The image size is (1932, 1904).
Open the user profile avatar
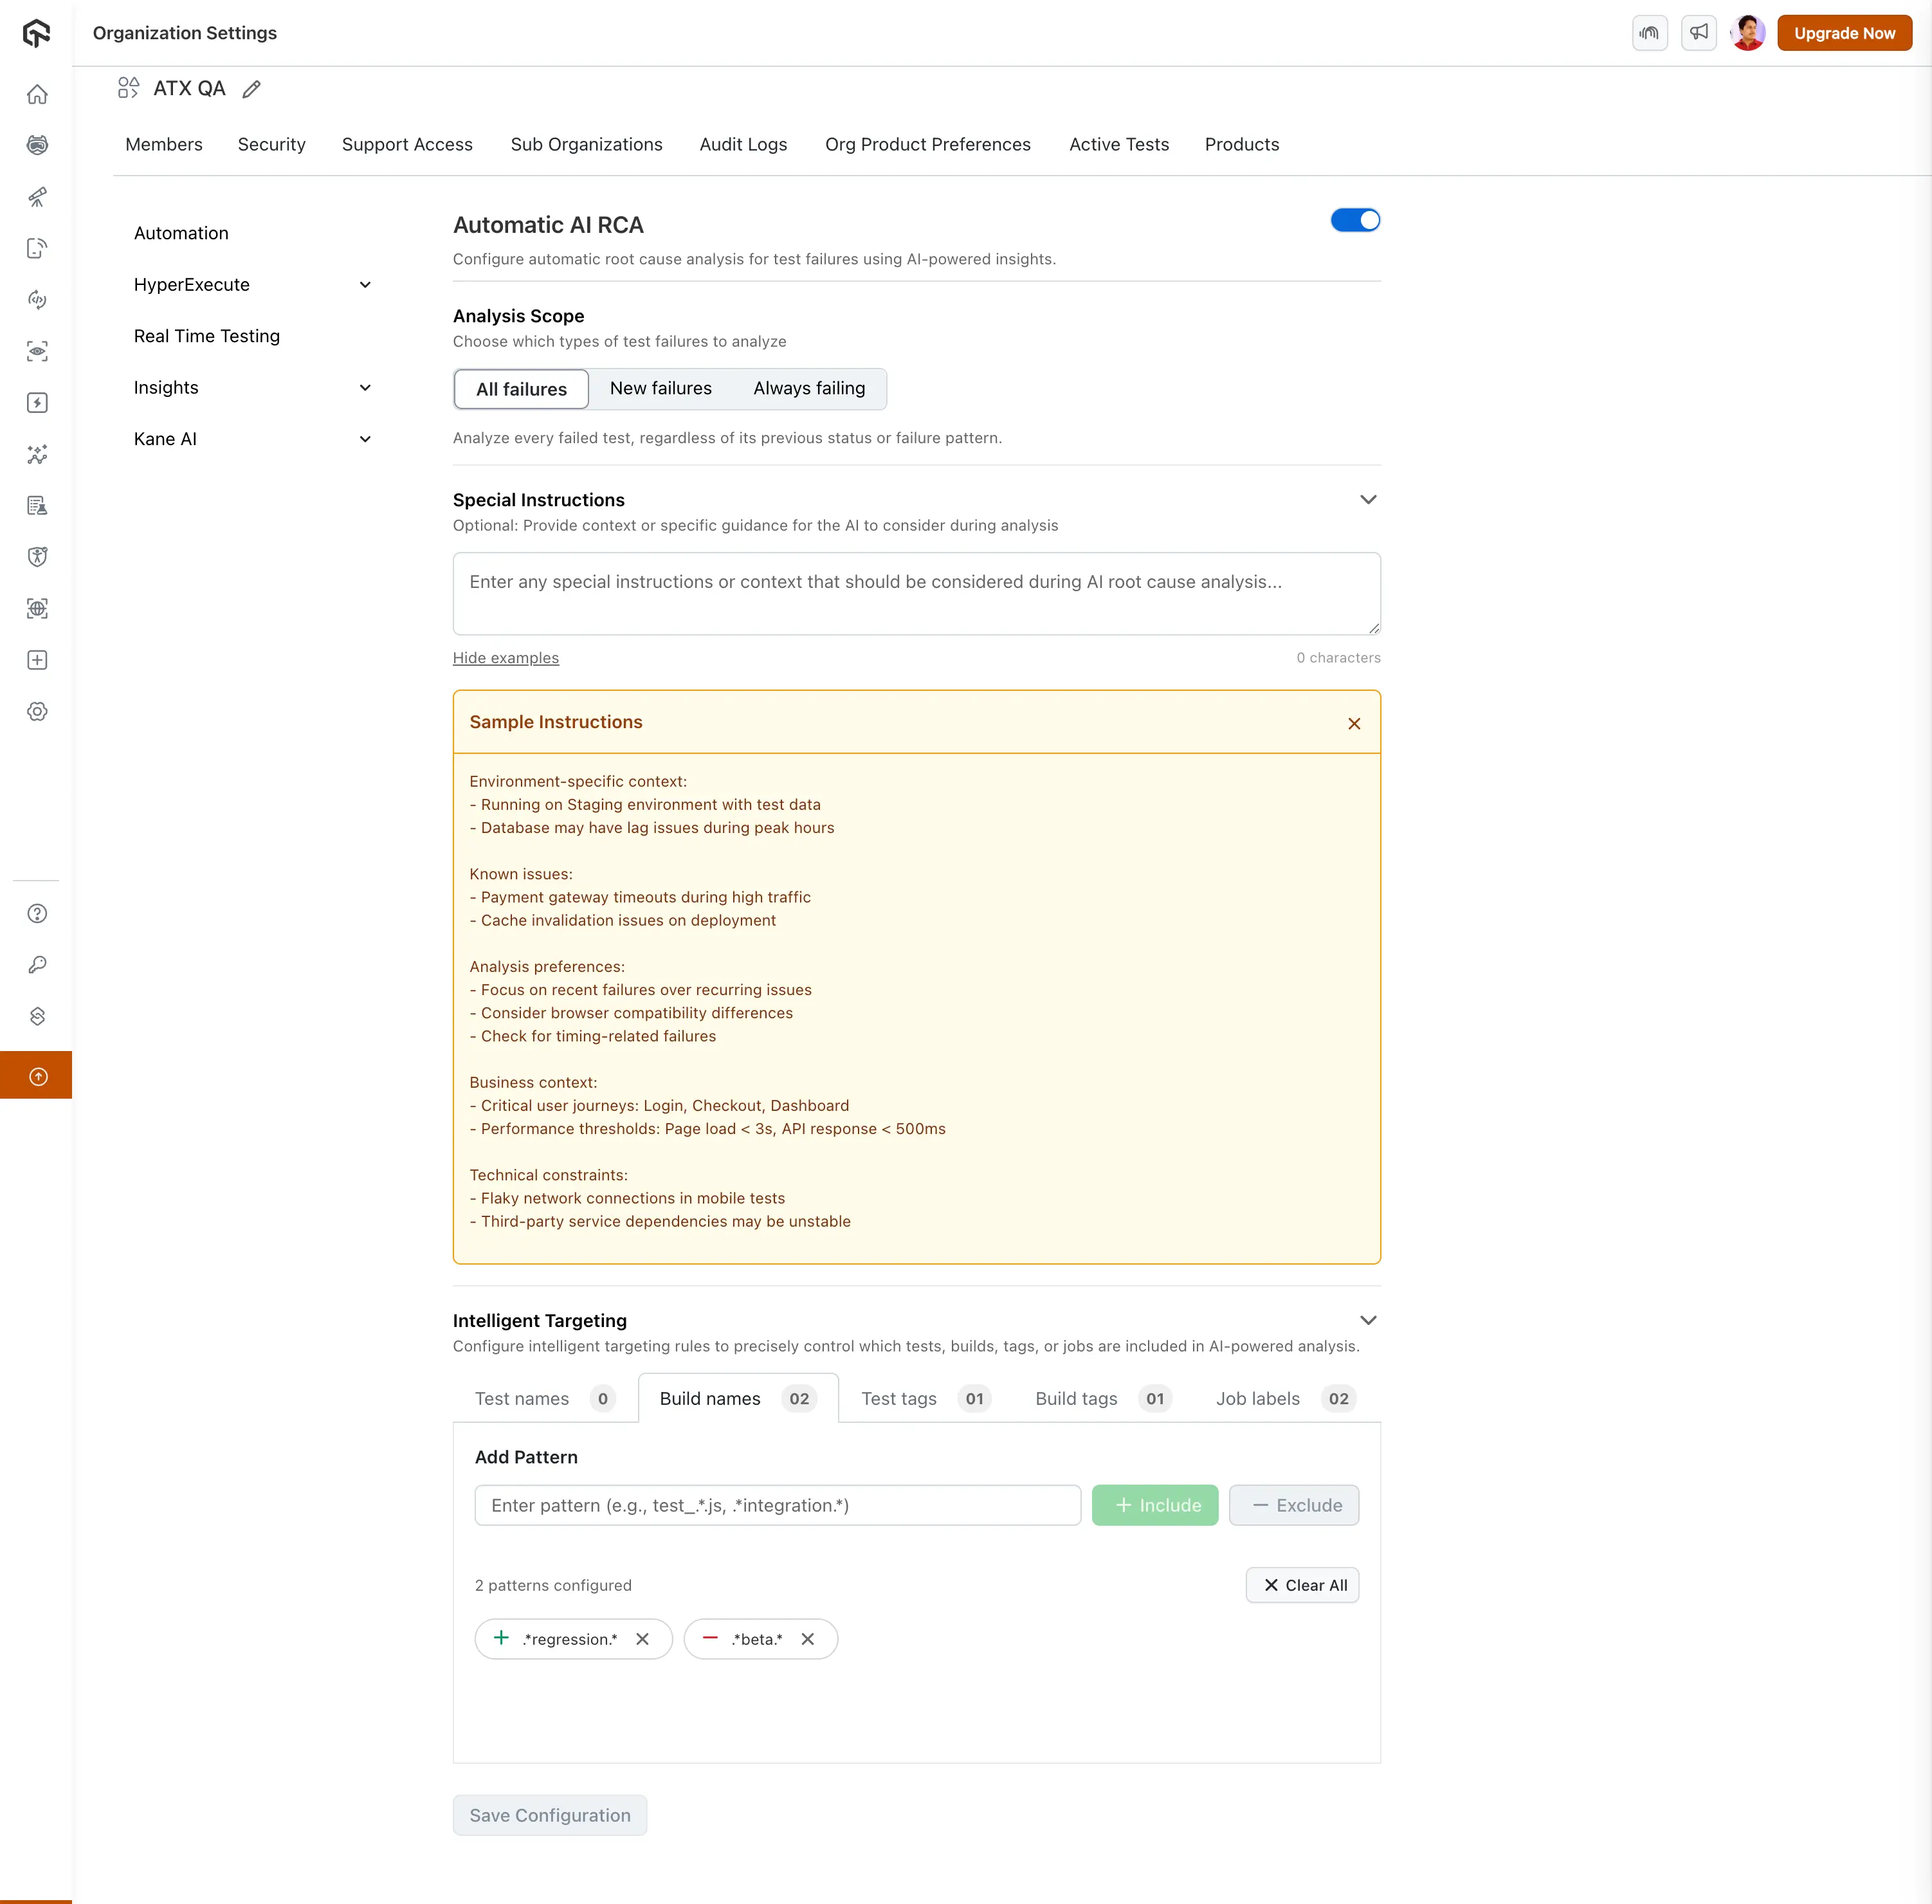pos(1747,33)
